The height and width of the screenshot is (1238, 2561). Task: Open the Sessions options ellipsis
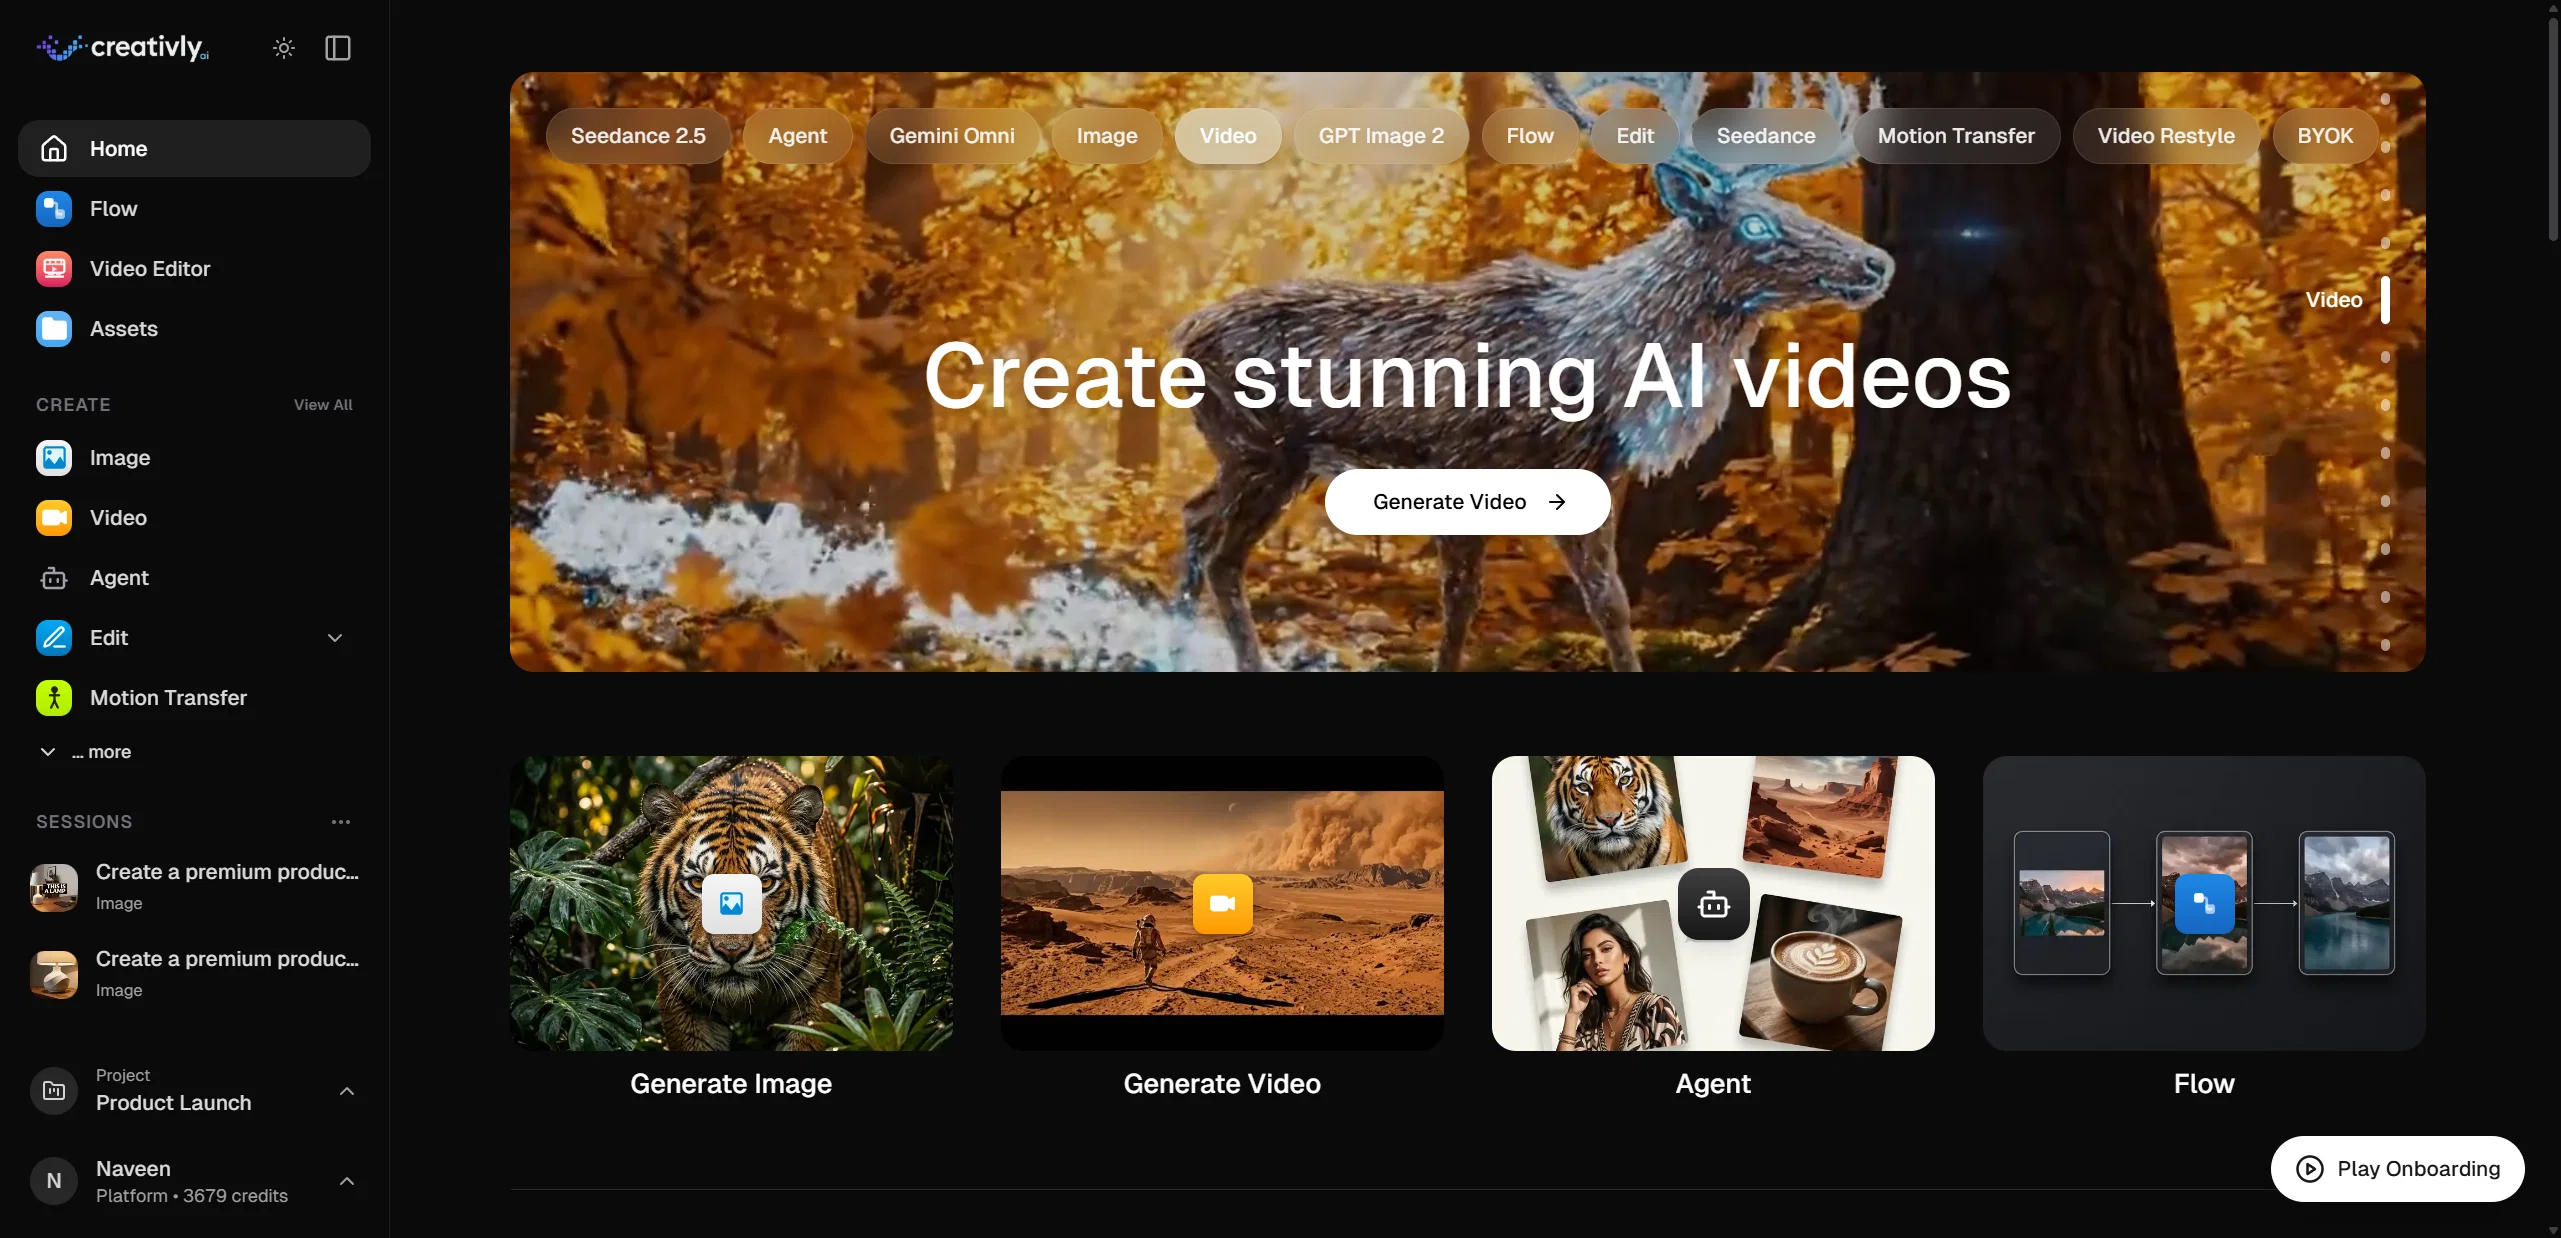point(341,821)
